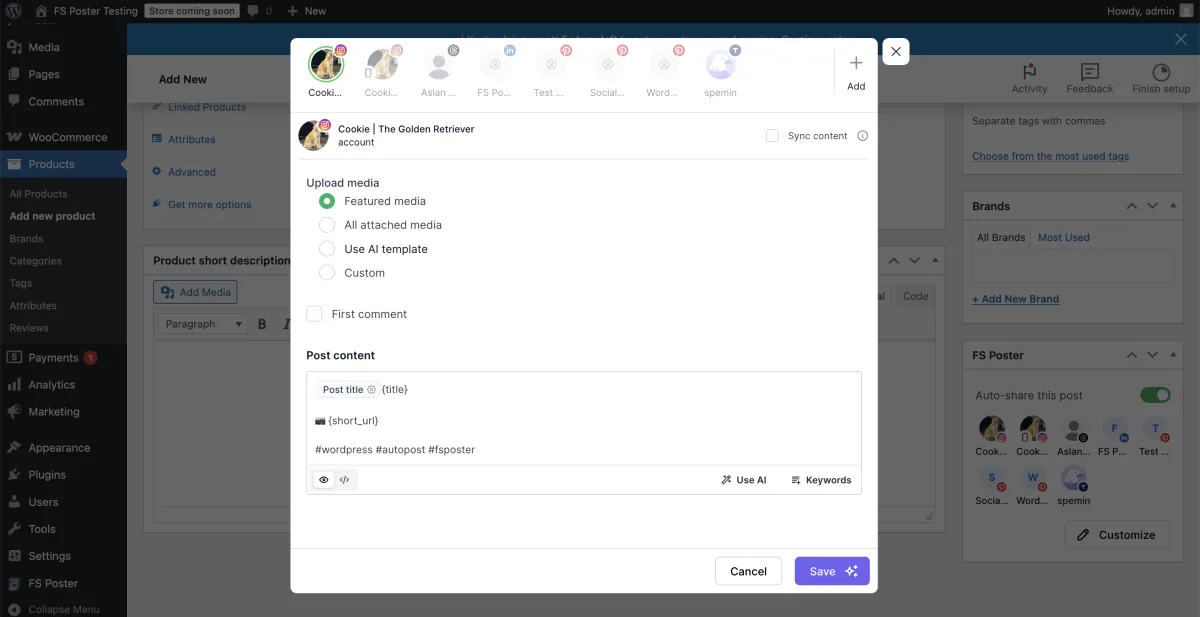Move Brands panel up arrow
The height and width of the screenshot is (617, 1200).
click(x=1132, y=206)
